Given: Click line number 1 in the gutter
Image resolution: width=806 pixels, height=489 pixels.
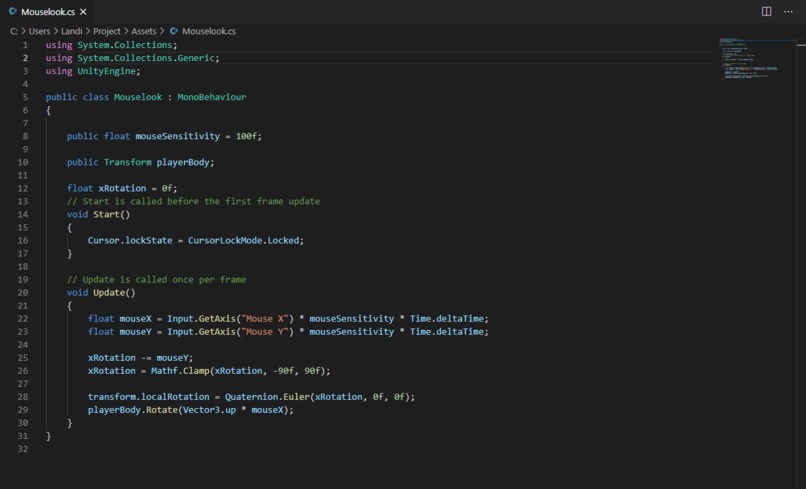Looking at the screenshot, I should click(x=25, y=45).
